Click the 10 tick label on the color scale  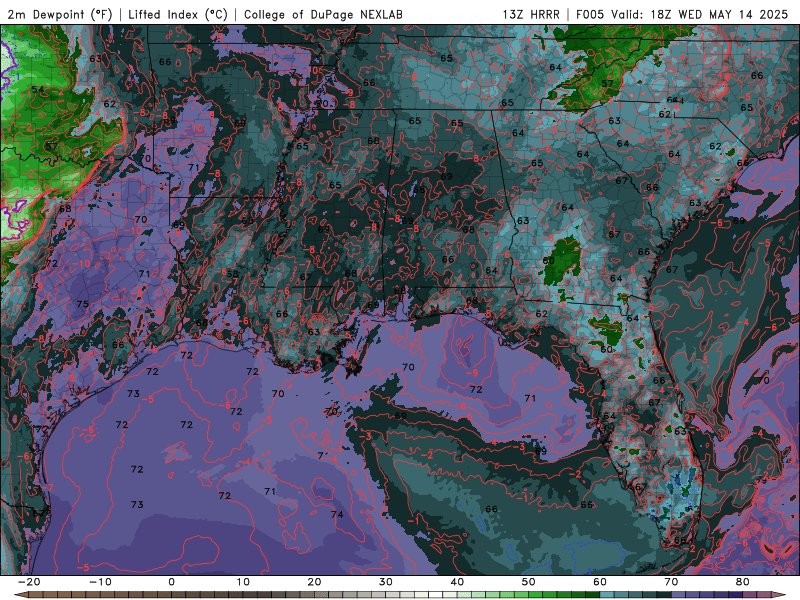(x=243, y=582)
